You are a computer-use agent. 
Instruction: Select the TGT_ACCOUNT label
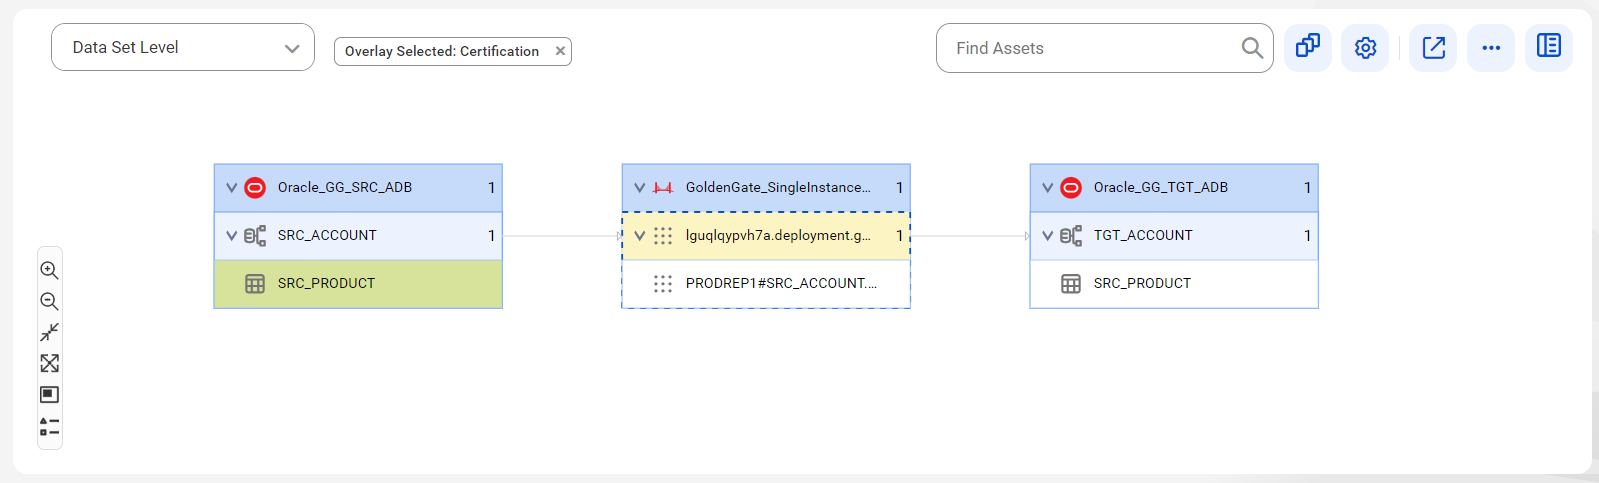1143,235
